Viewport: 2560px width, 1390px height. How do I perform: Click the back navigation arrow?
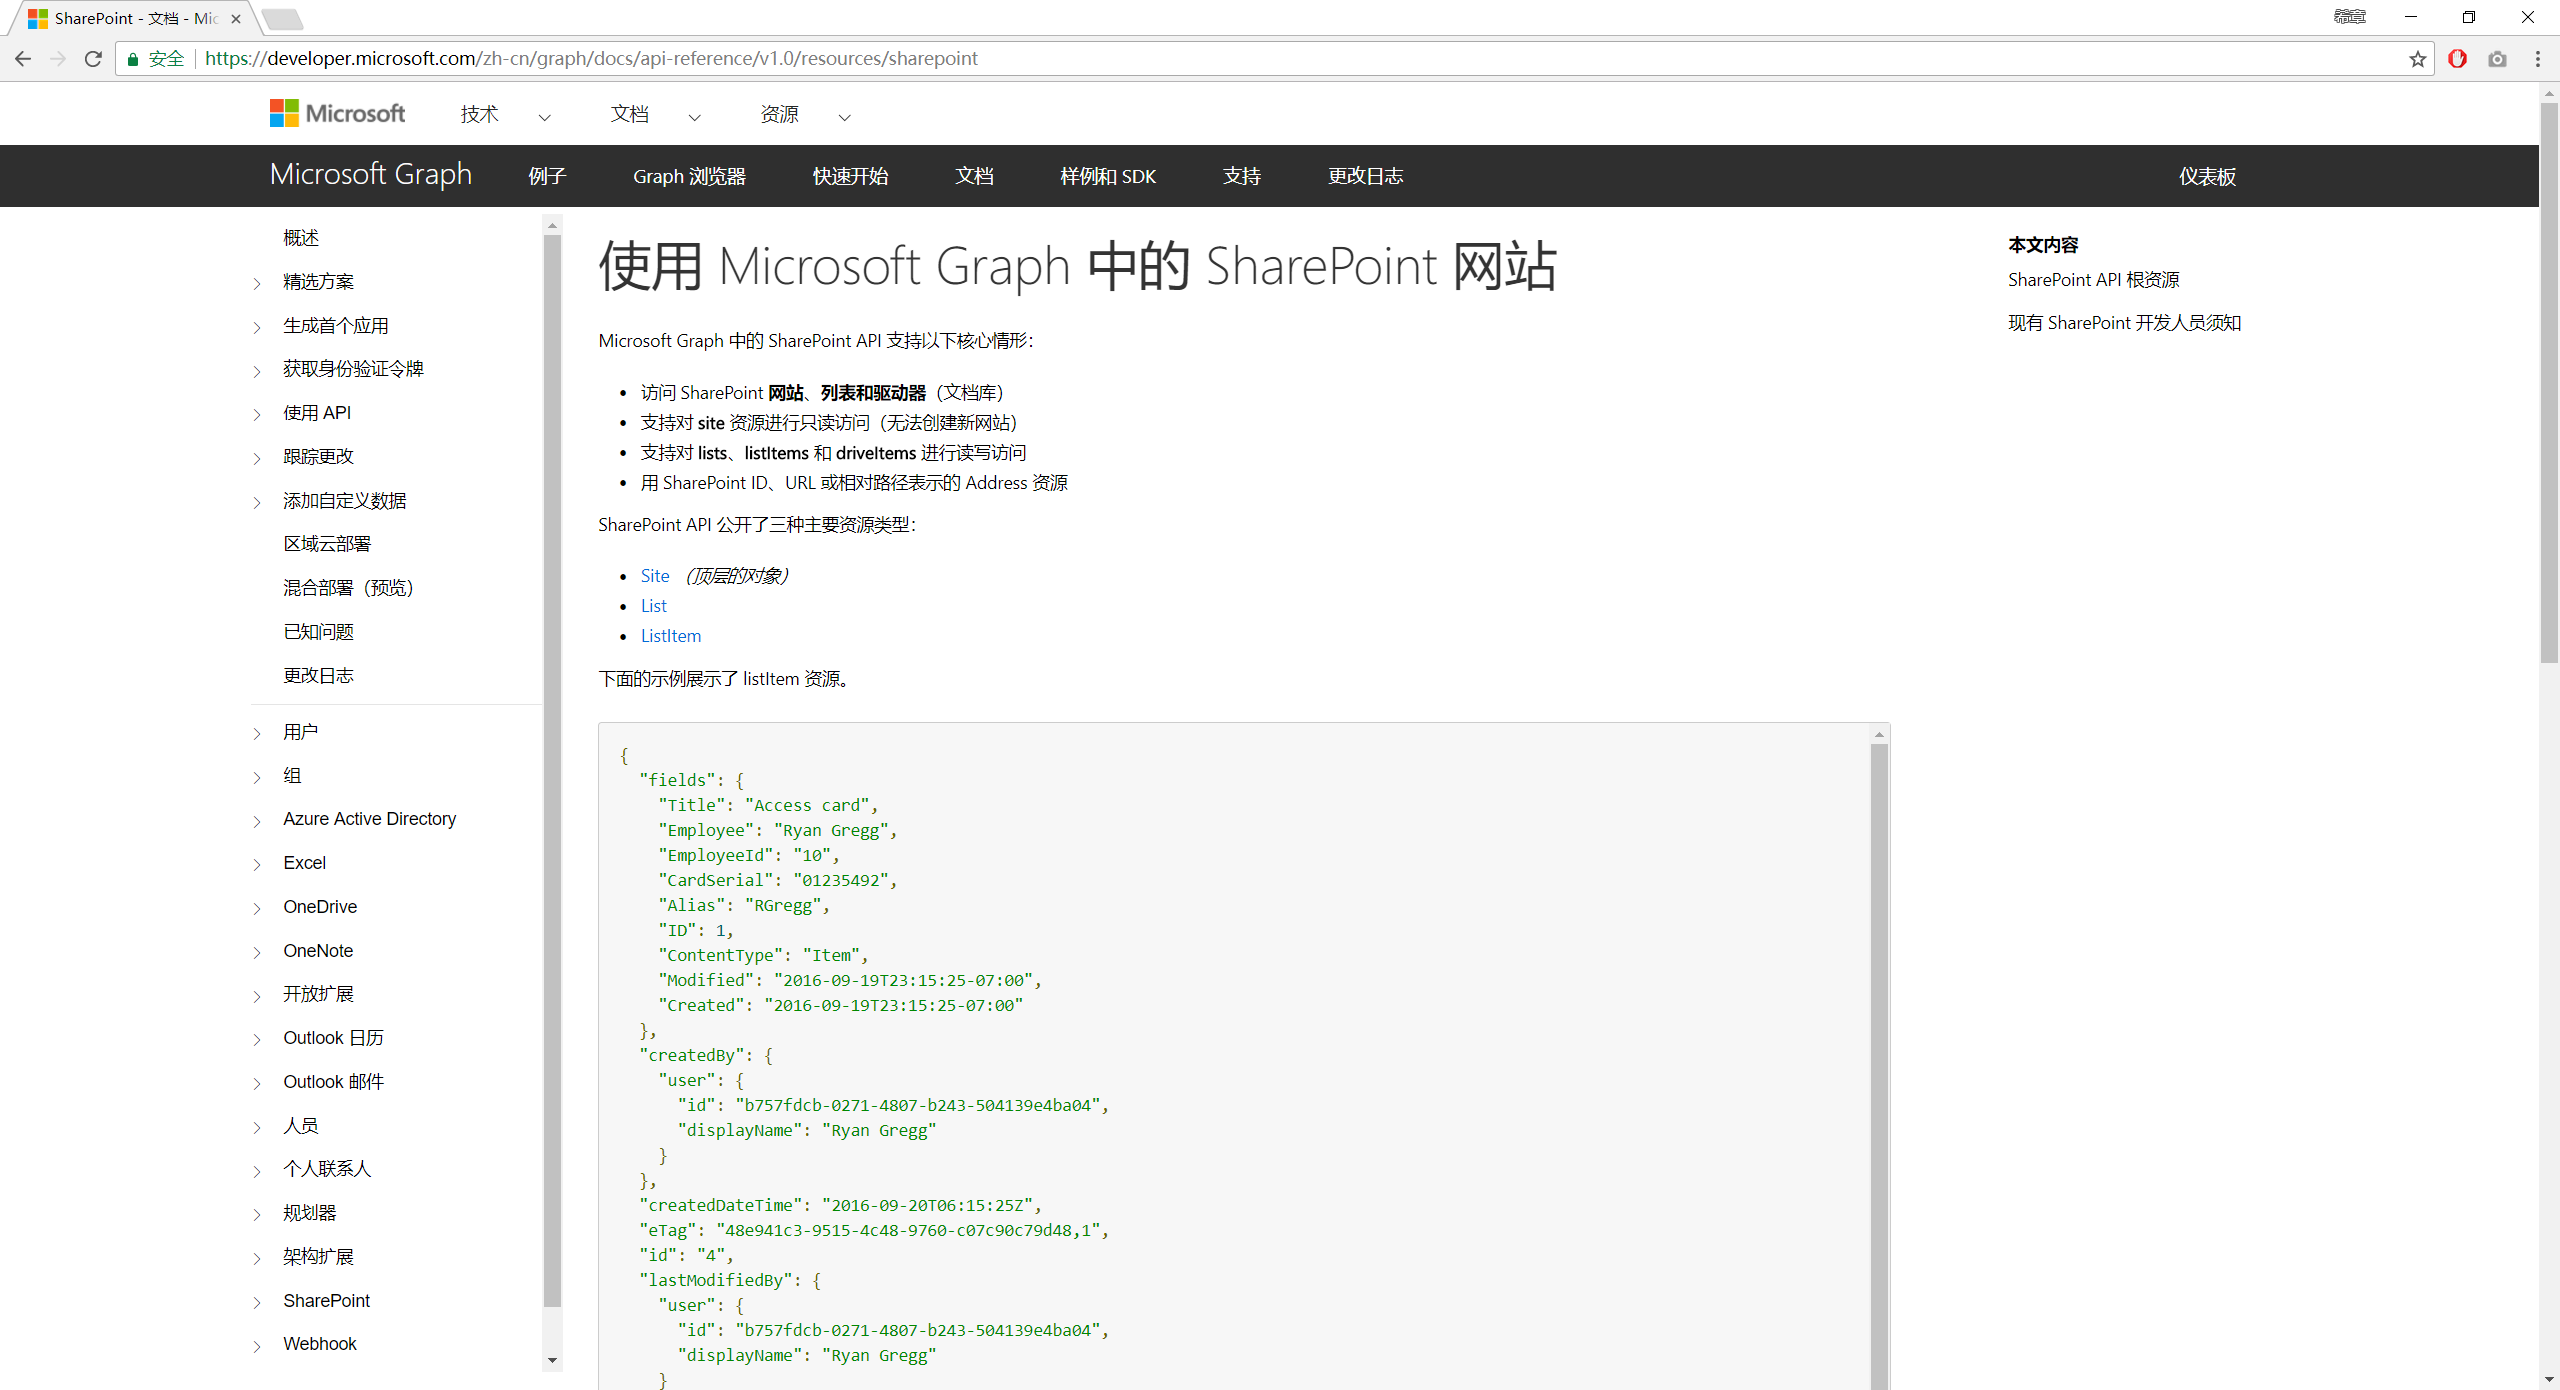(23, 58)
